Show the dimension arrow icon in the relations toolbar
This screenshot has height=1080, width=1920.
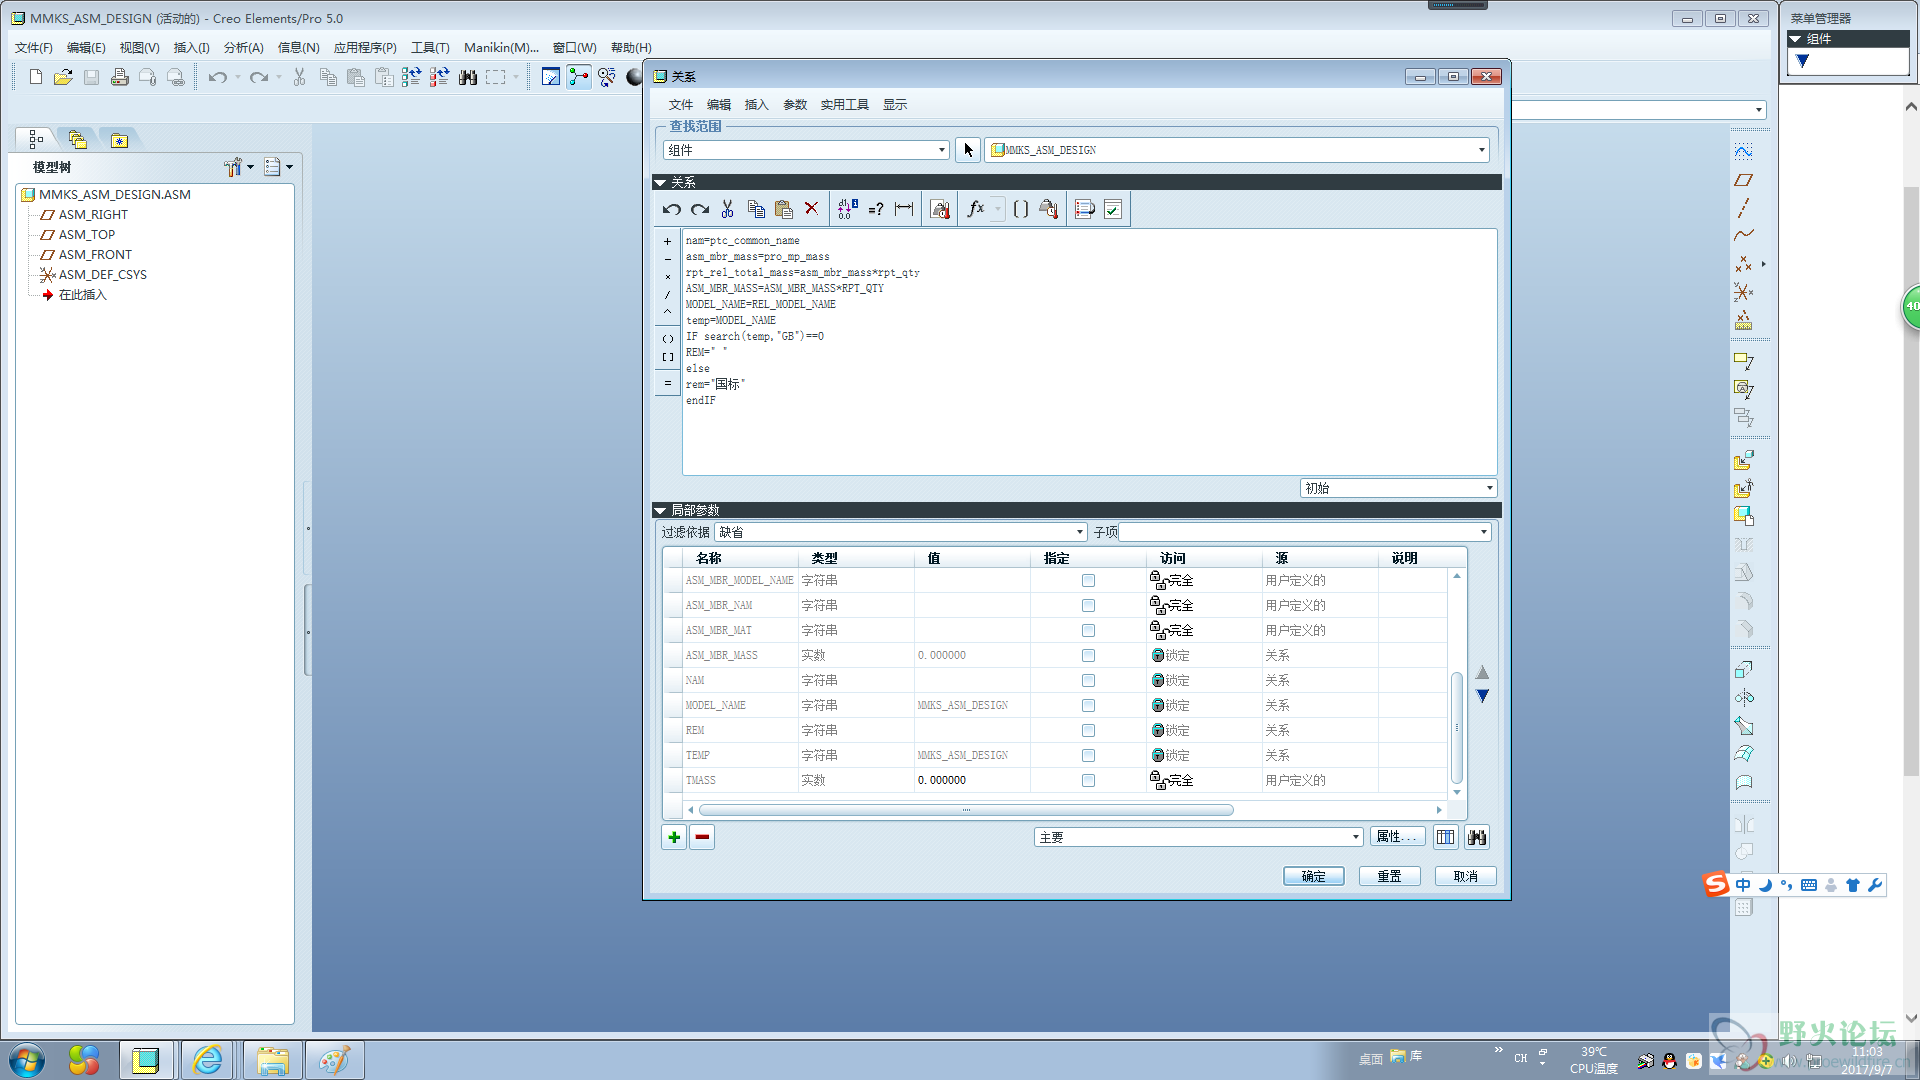click(904, 209)
